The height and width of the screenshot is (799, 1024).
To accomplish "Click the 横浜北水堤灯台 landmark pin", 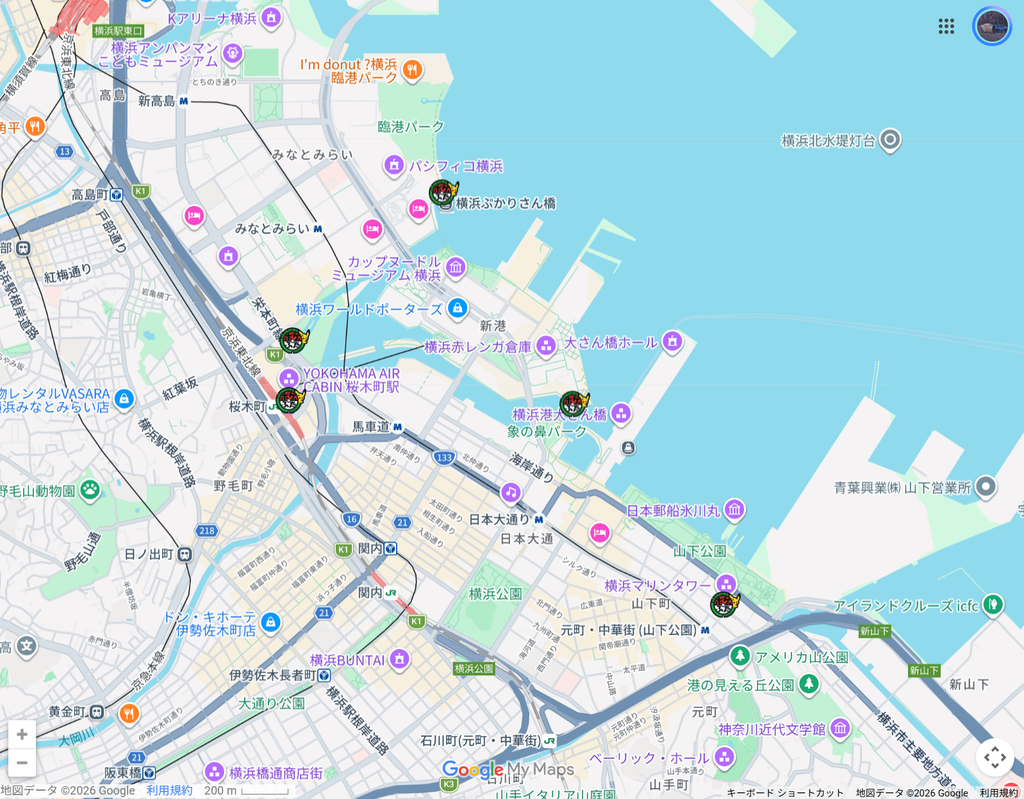I will (890, 140).
